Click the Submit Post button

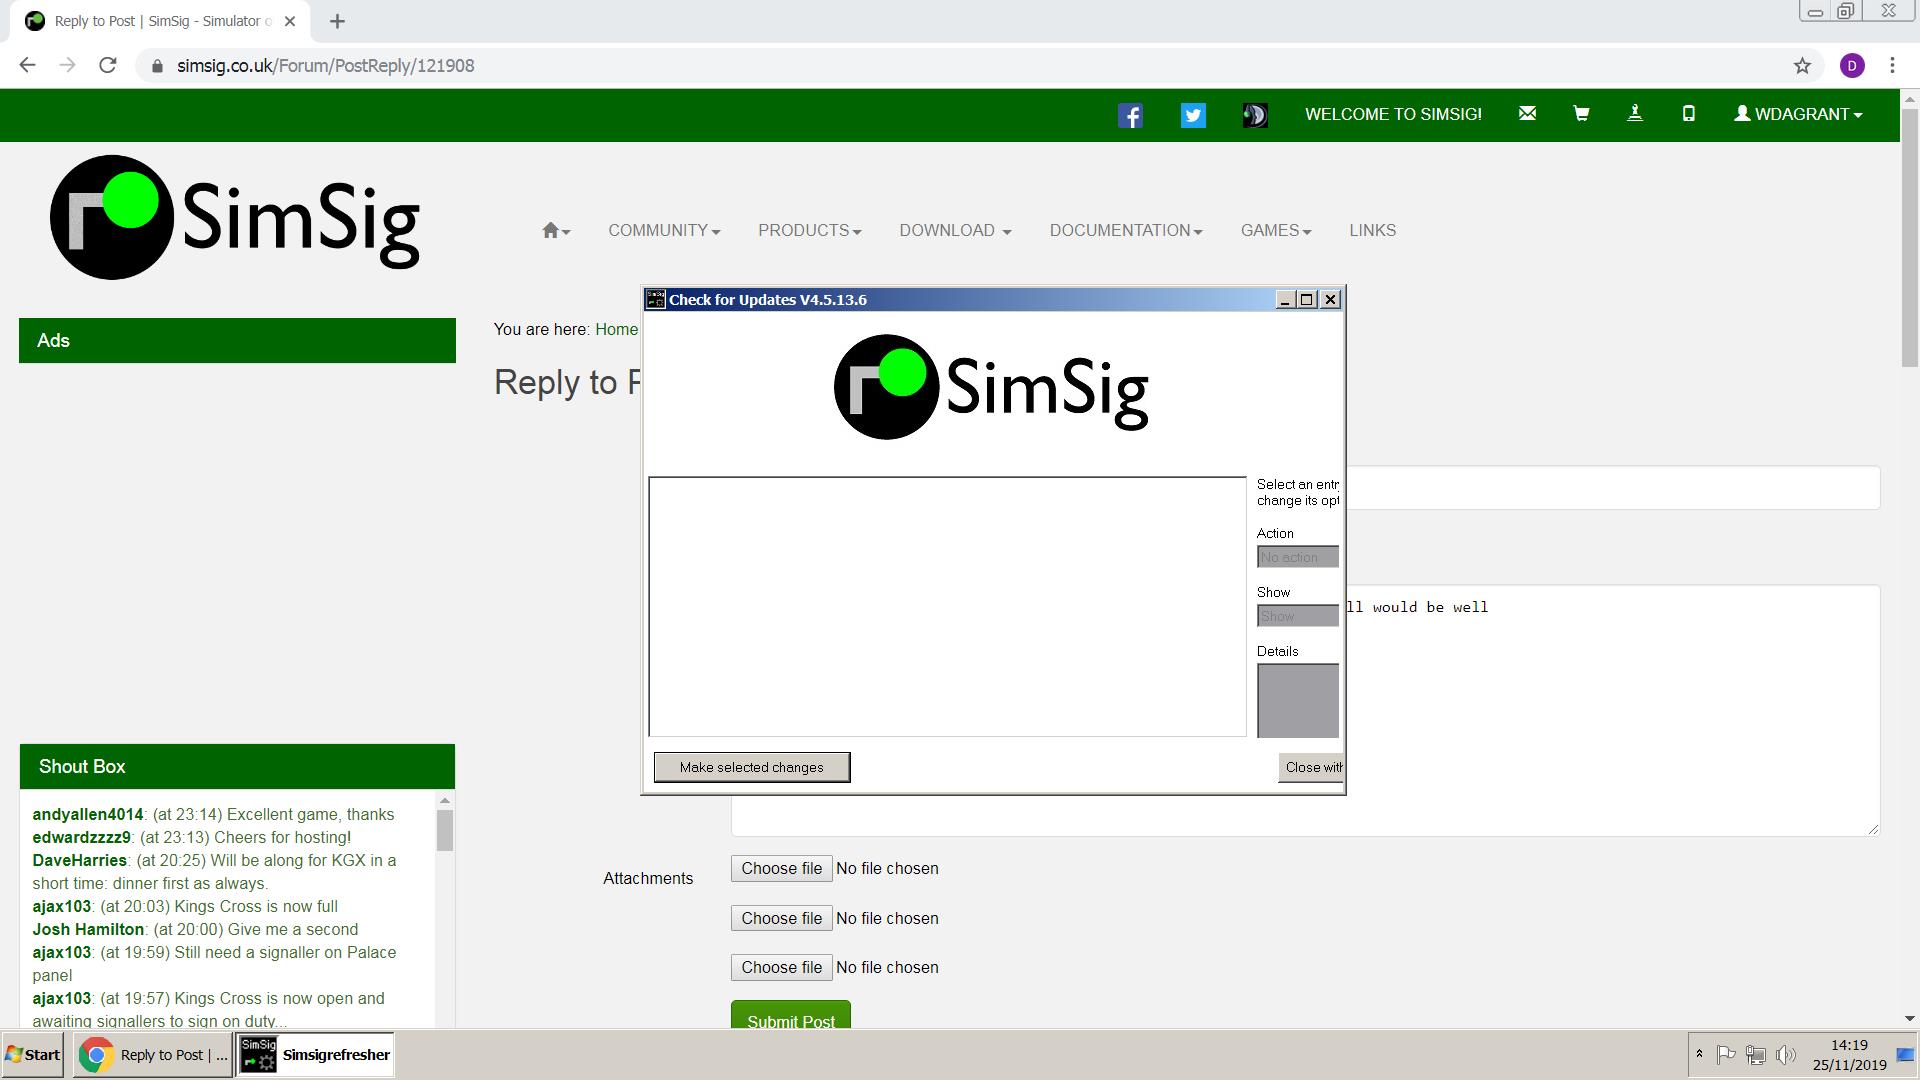790,1015
